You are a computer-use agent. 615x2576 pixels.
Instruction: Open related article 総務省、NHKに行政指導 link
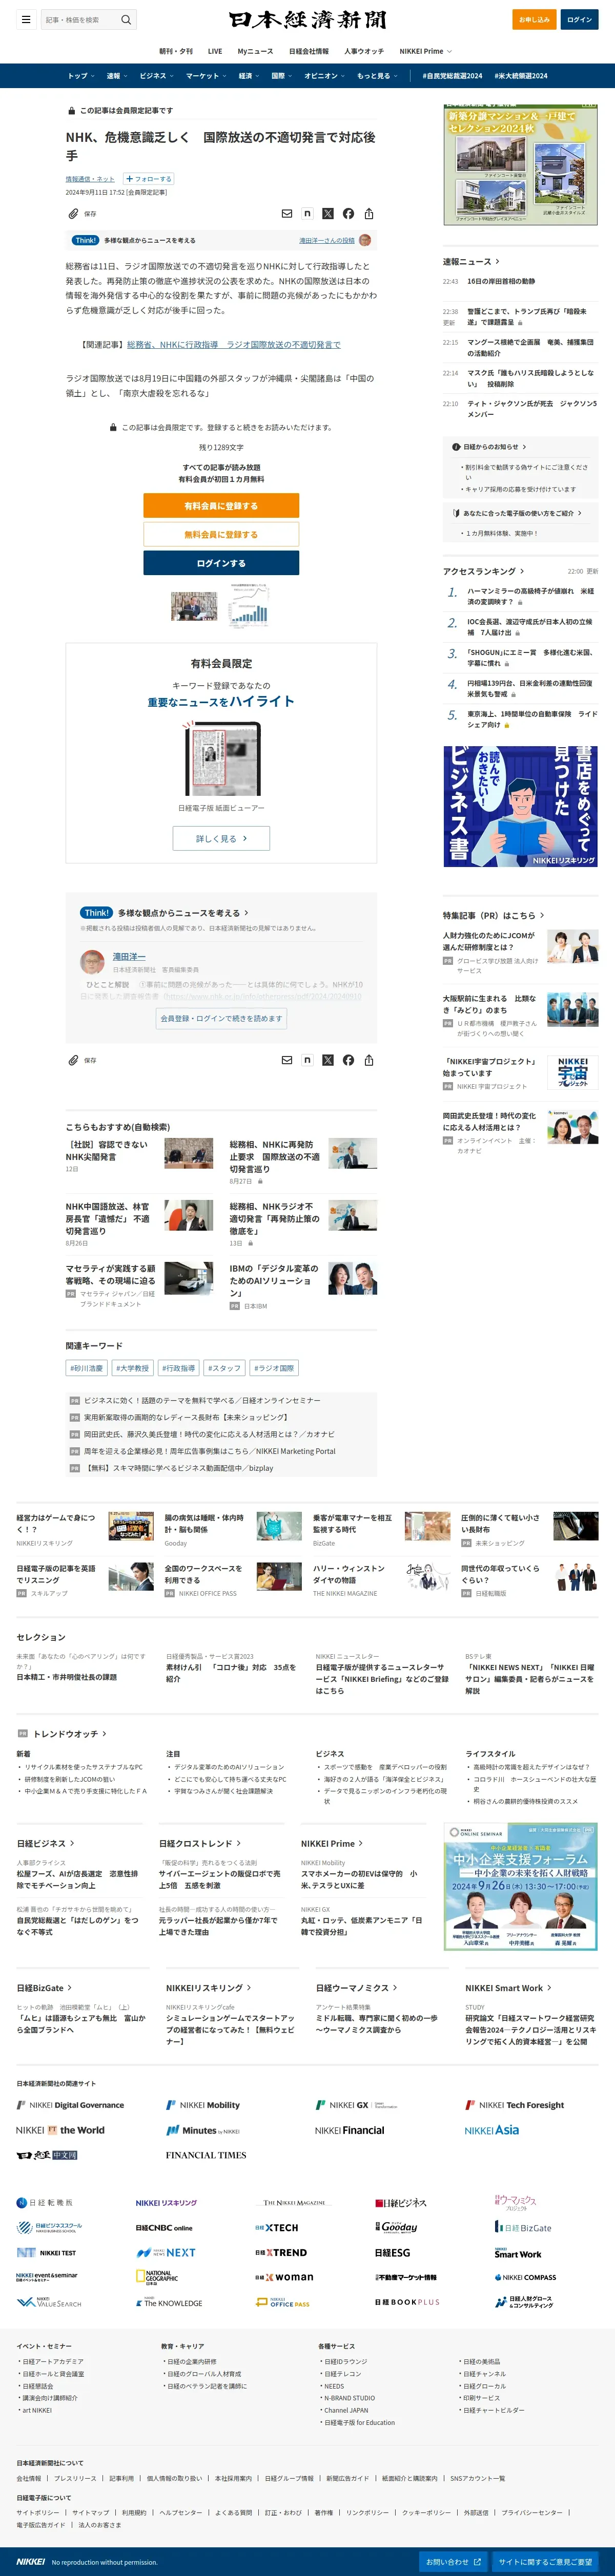point(233,344)
